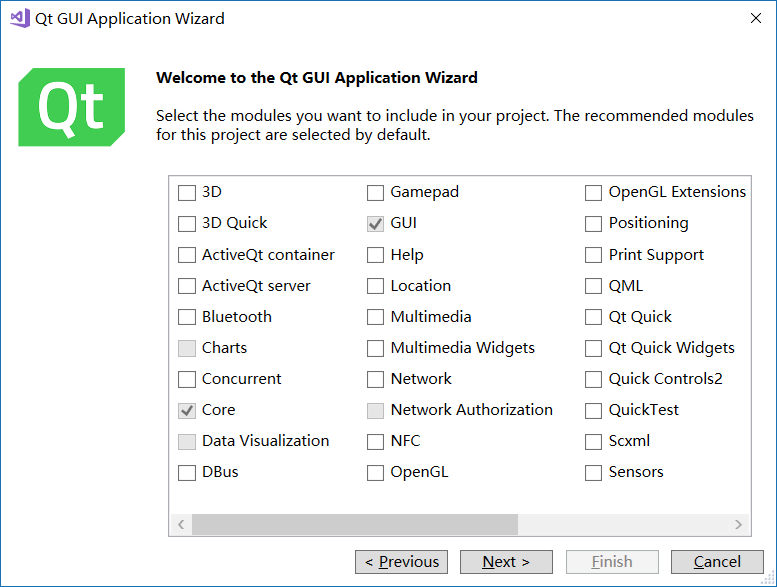777x587 pixels.
Task: Check the Sensors module
Action: 593,473
